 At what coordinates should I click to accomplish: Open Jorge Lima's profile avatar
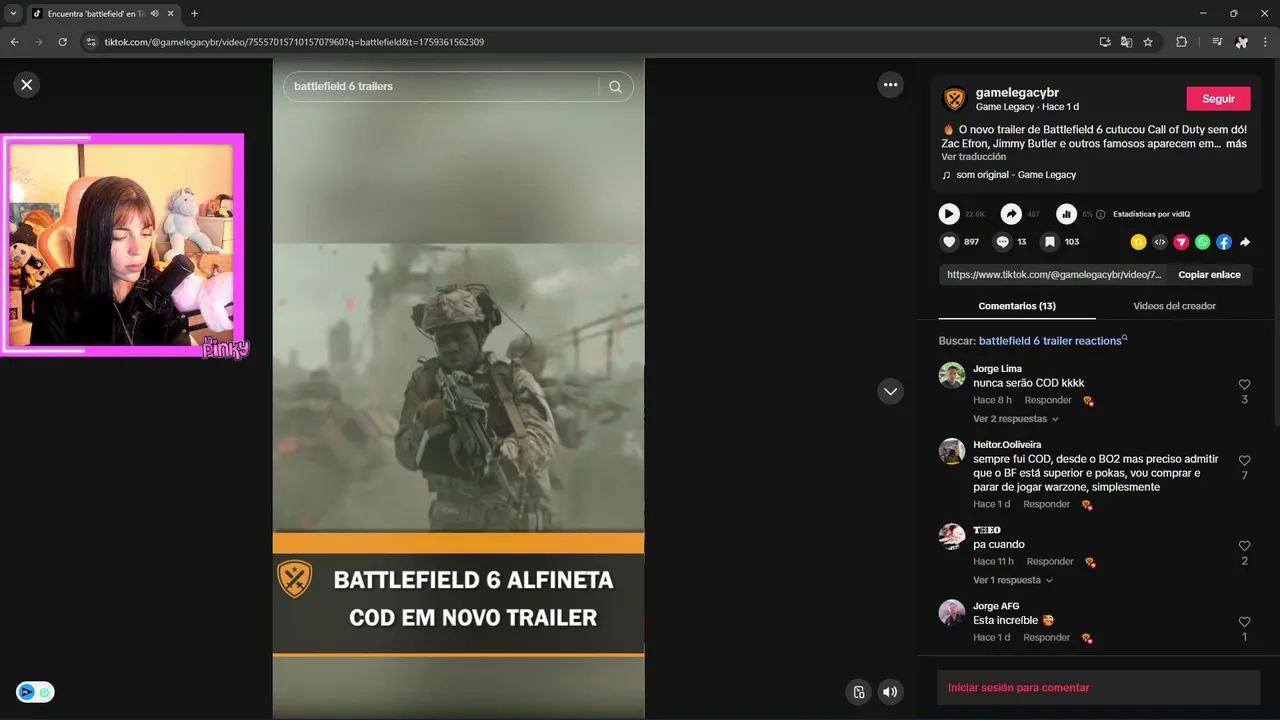[x=952, y=375]
